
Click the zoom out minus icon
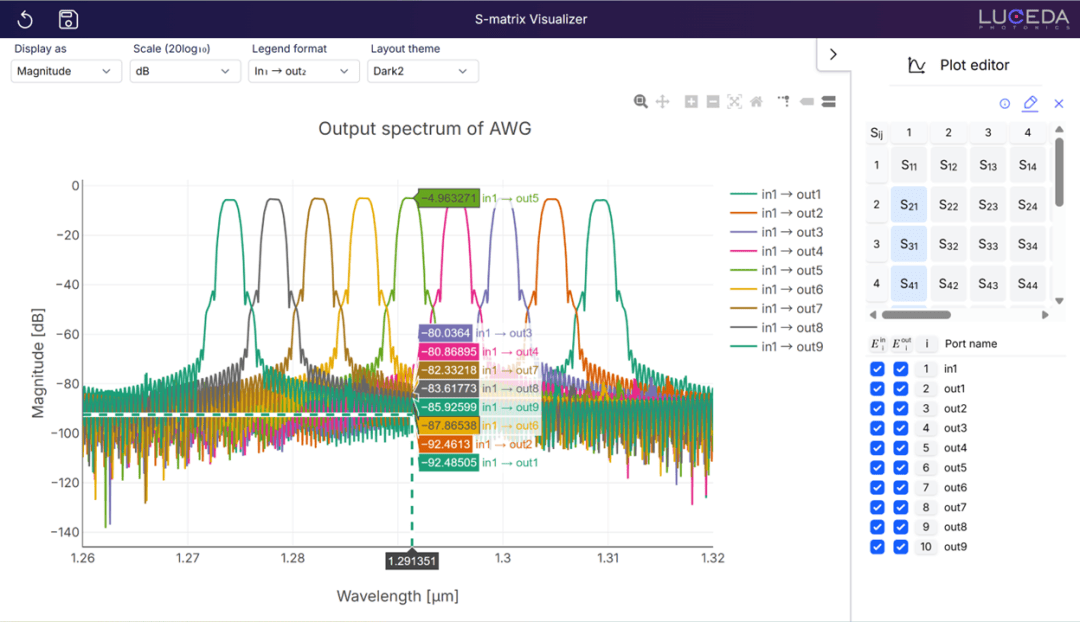(x=713, y=101)
